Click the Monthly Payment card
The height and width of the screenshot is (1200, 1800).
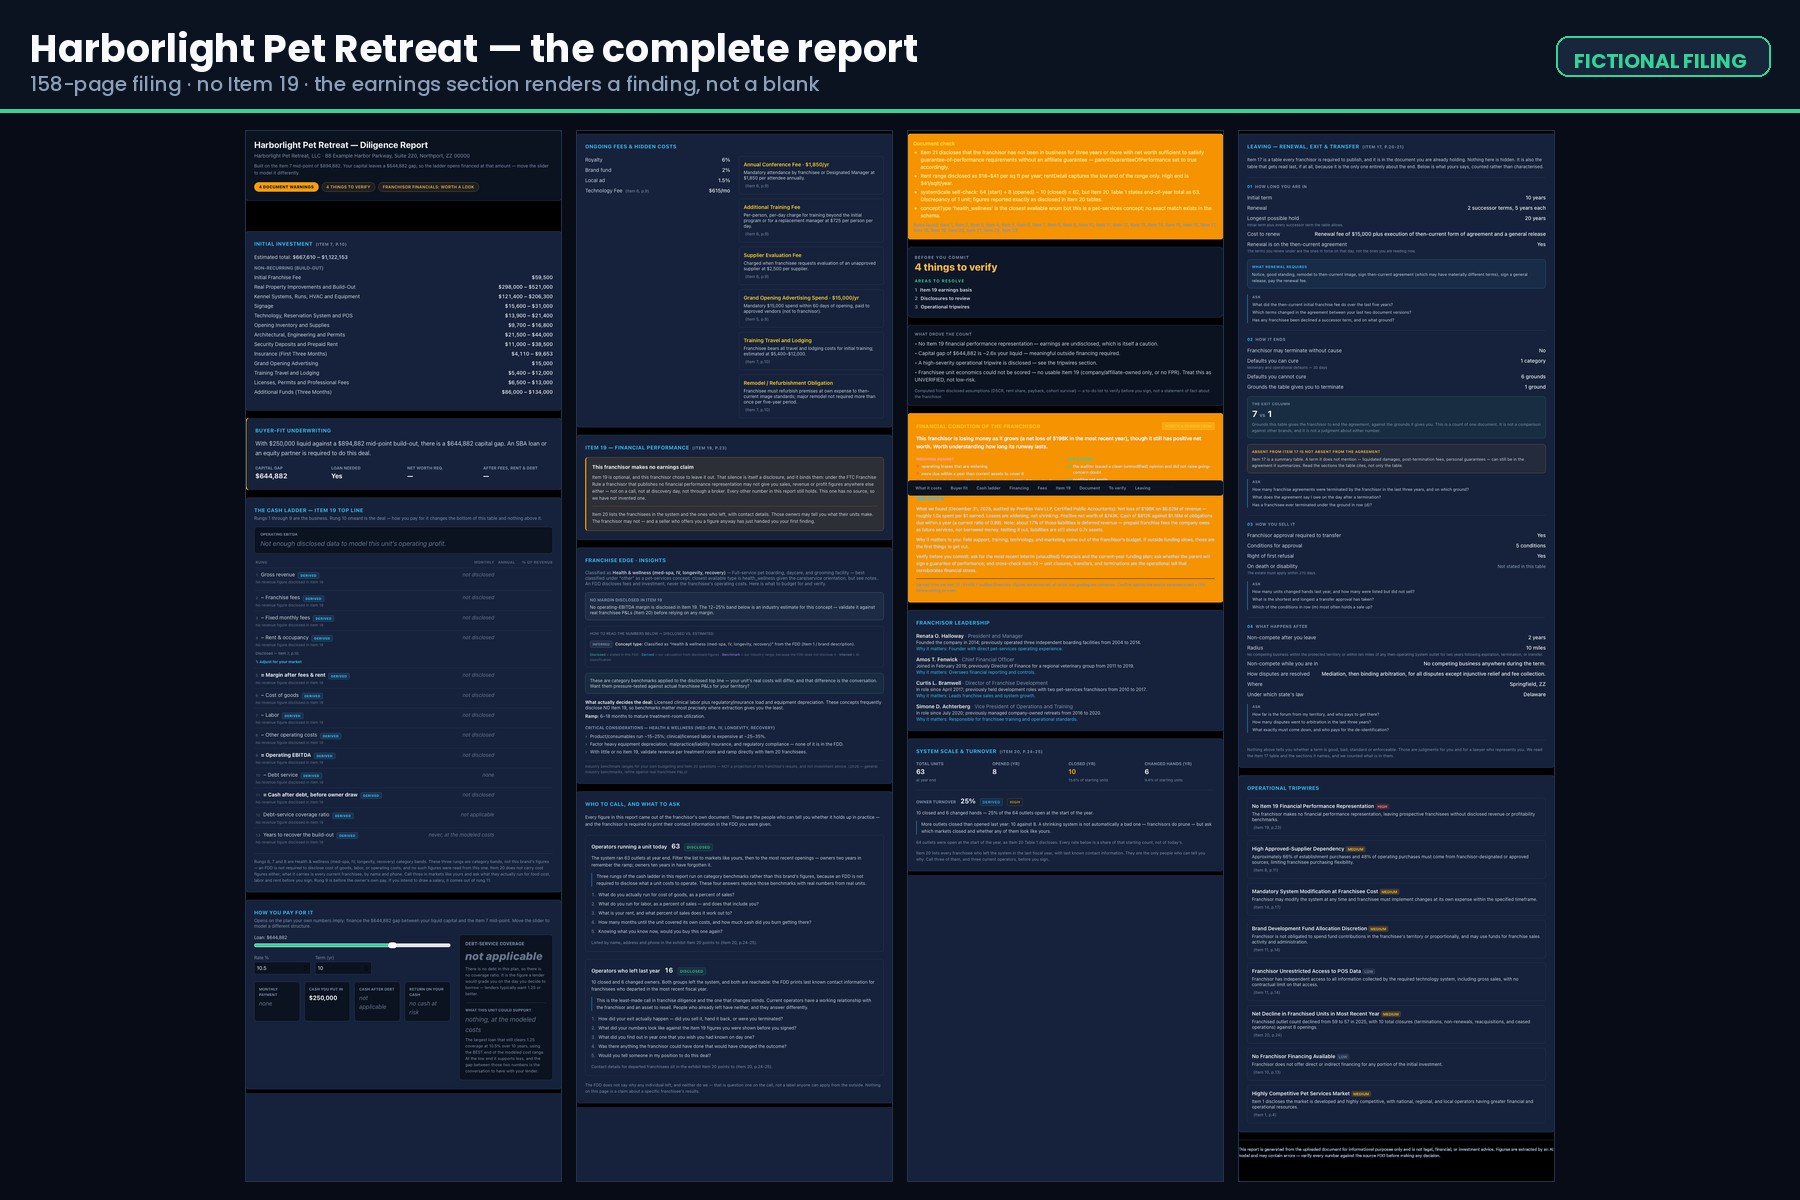277,1001
